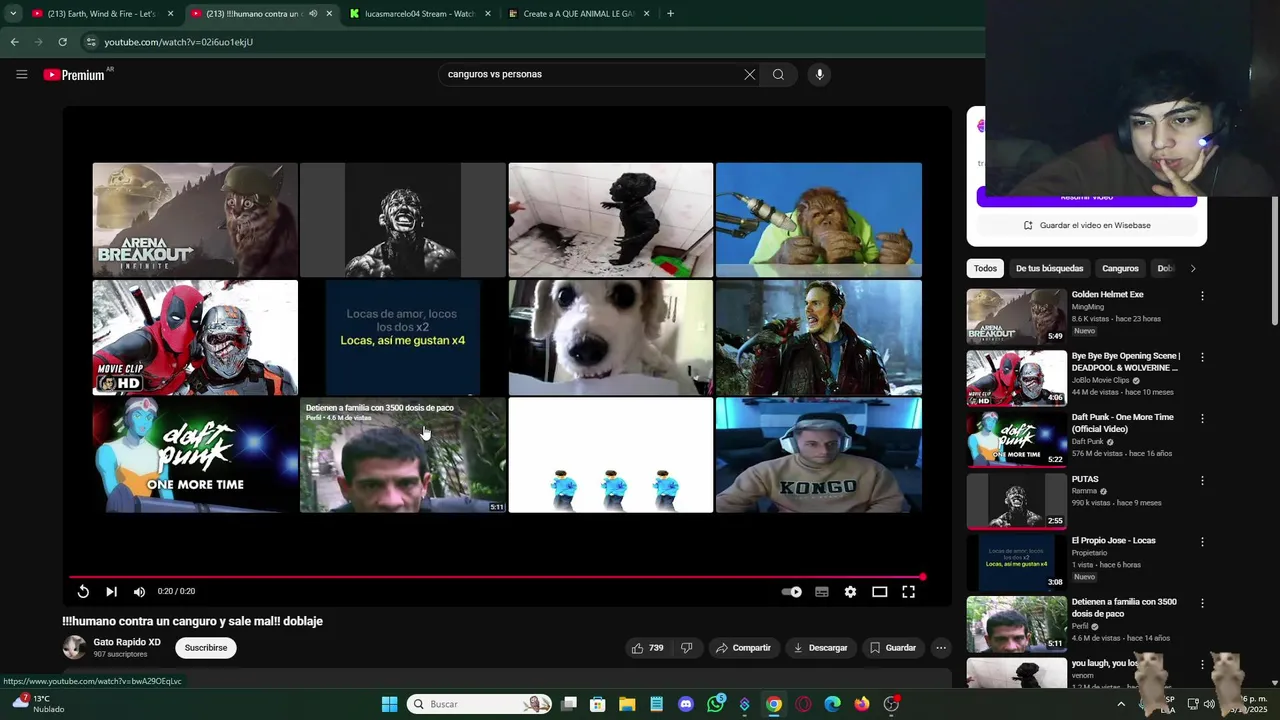Screen dimensions: 1280x720
Task: Pick the 'Detienen a familia' endscreen video
Action: [403, 455]
